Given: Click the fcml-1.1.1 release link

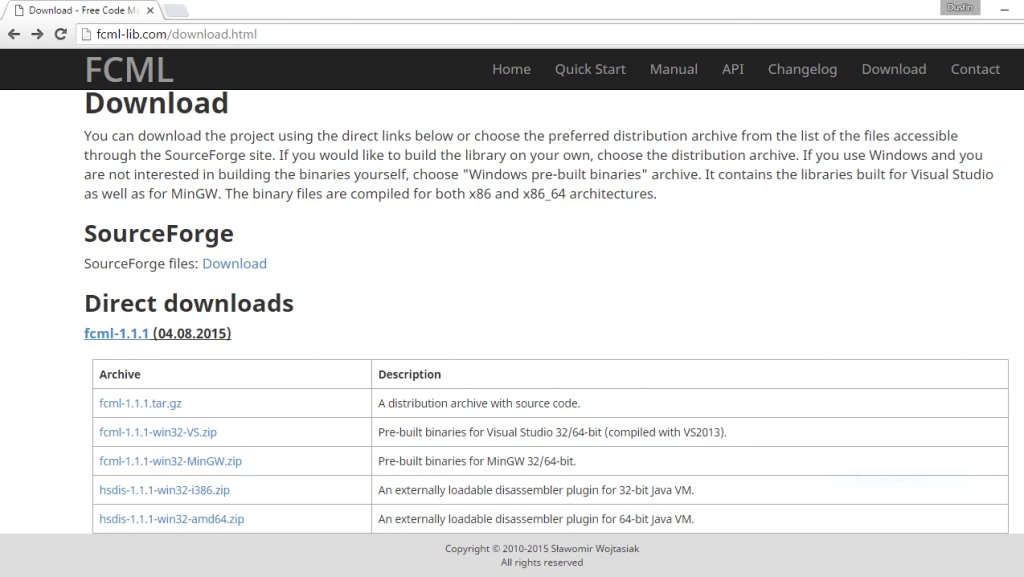Looking at the screenshot, I should pos(116,334).
